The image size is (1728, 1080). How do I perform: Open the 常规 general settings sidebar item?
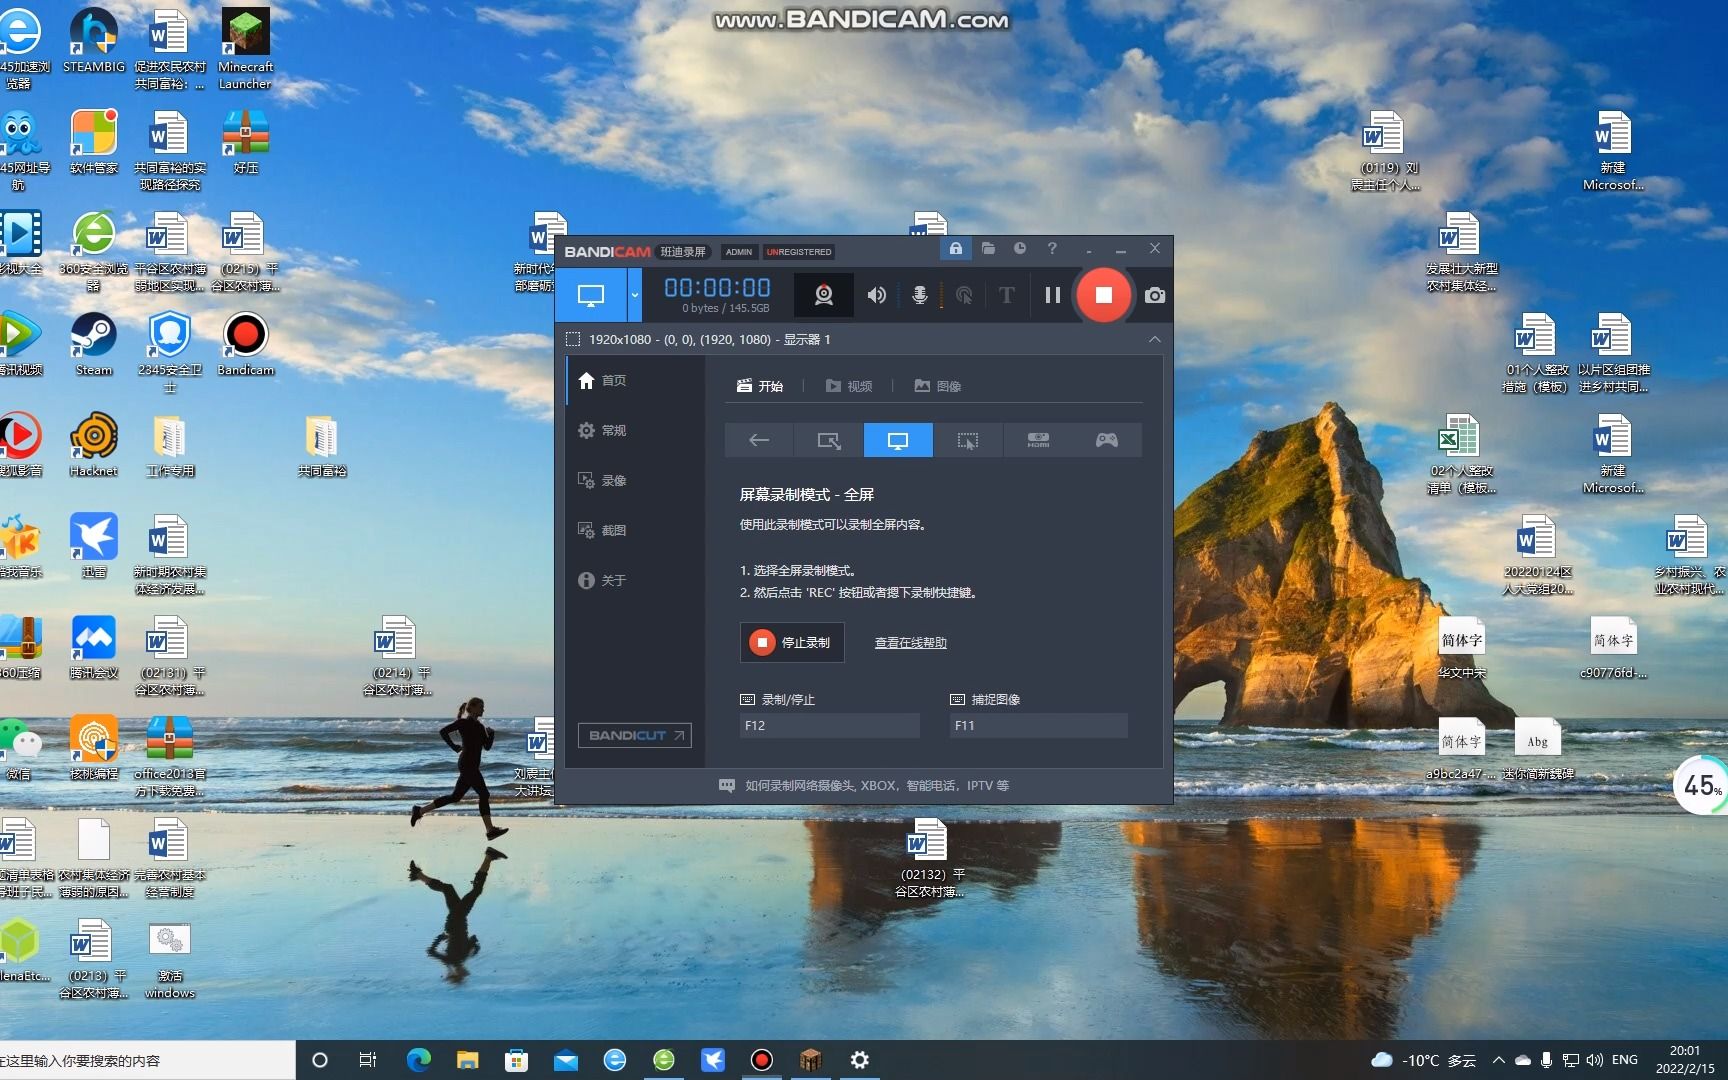pos(635,430)
